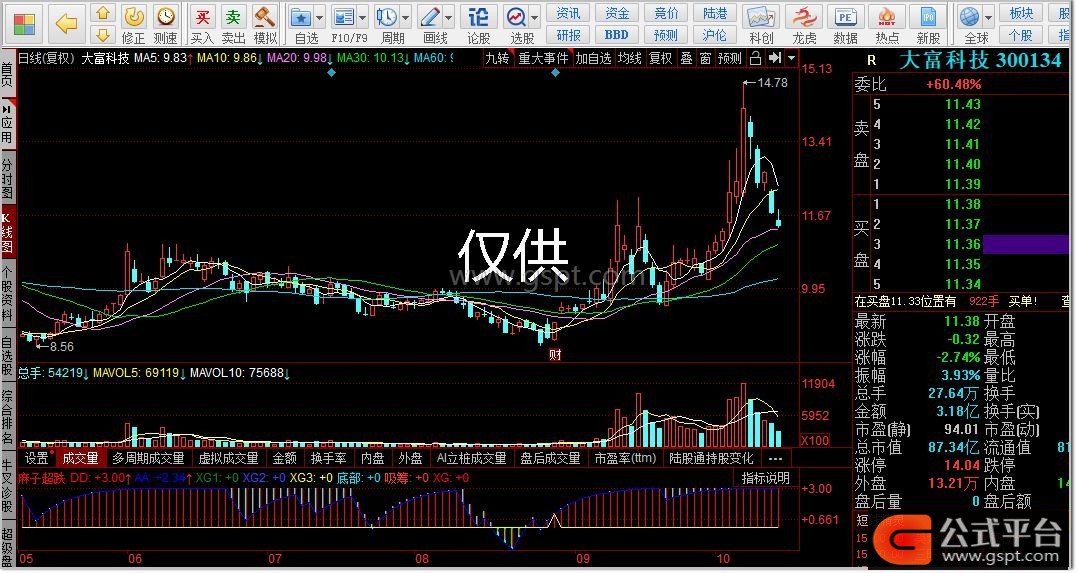Screen dimensions: 1078x573
Task: Open chart toolbar overflow dropdown triangle
Action: [x=792, y=58]
